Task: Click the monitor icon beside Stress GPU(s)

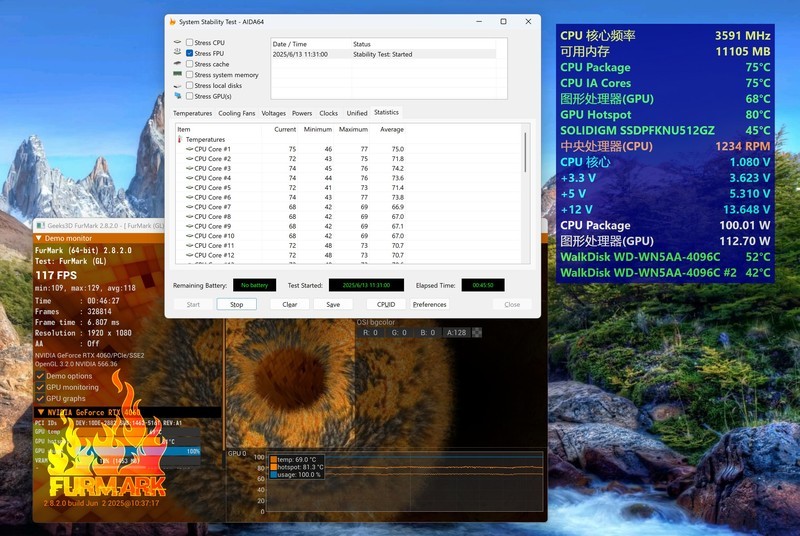Action: [177, 97]
